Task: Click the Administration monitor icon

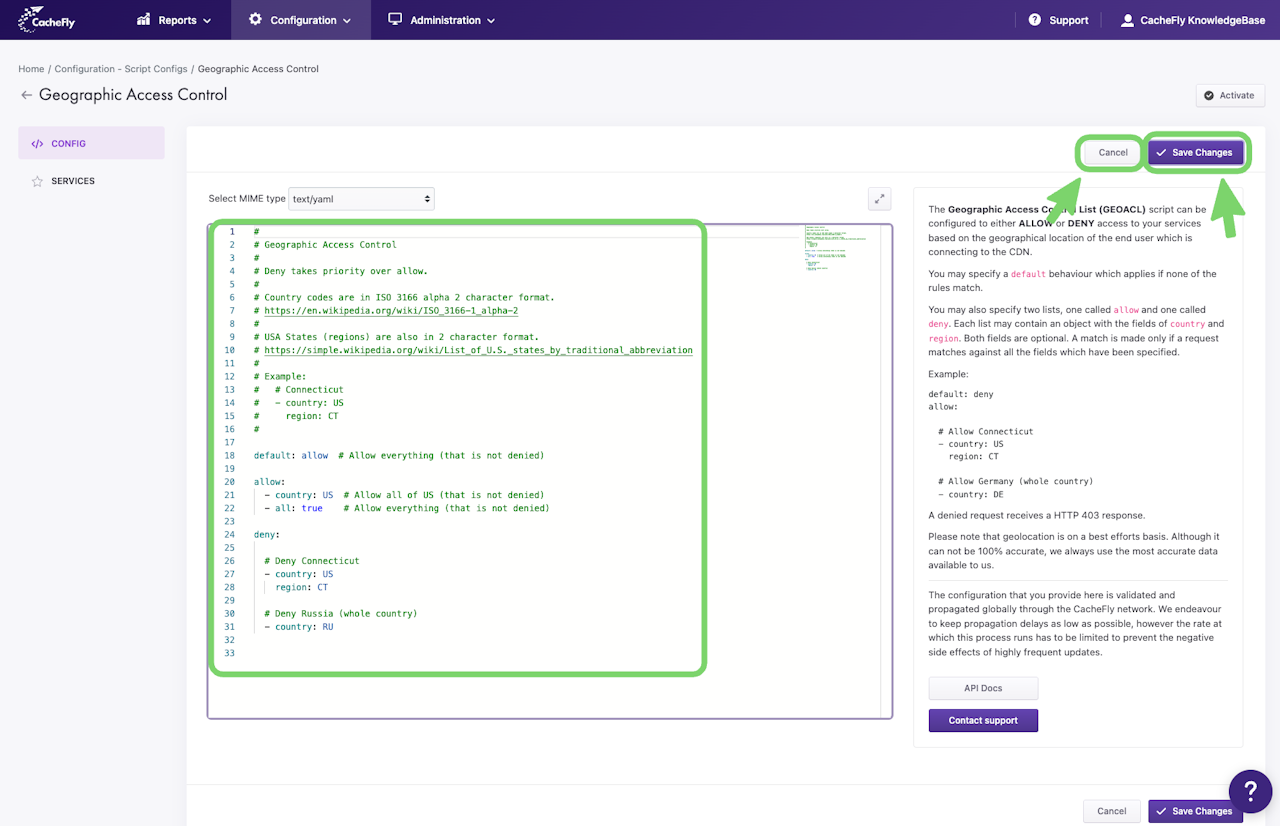Action: (395, 20)
